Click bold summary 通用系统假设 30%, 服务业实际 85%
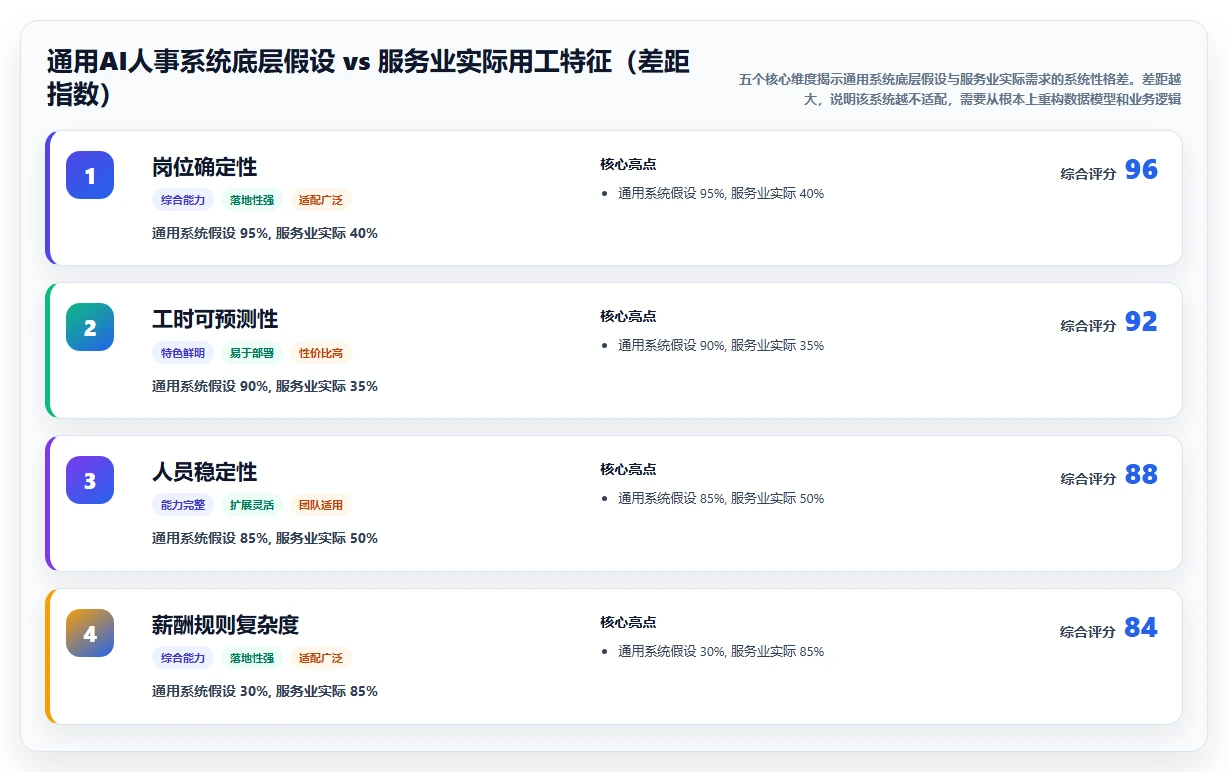Viewport: 1228px width, 772px height. tap(265, 691)
